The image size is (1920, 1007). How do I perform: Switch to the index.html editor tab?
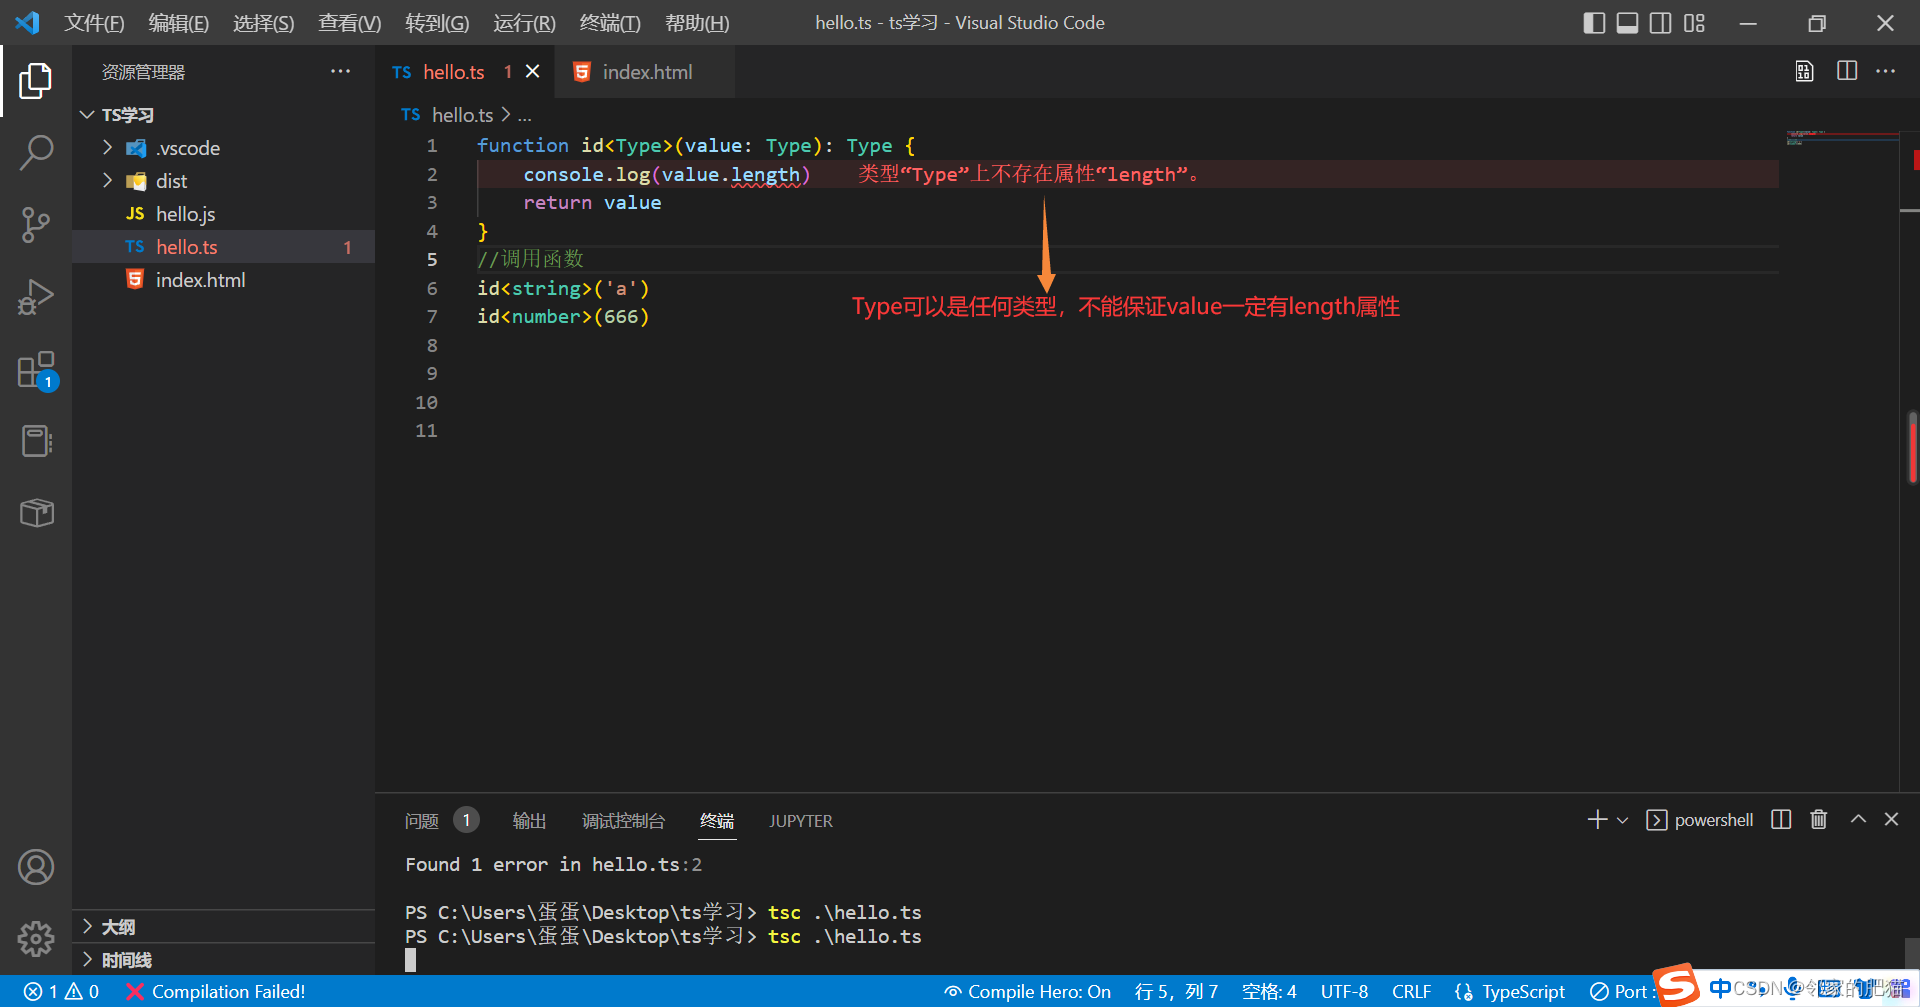pyautogui.click(x=645, y=72)
